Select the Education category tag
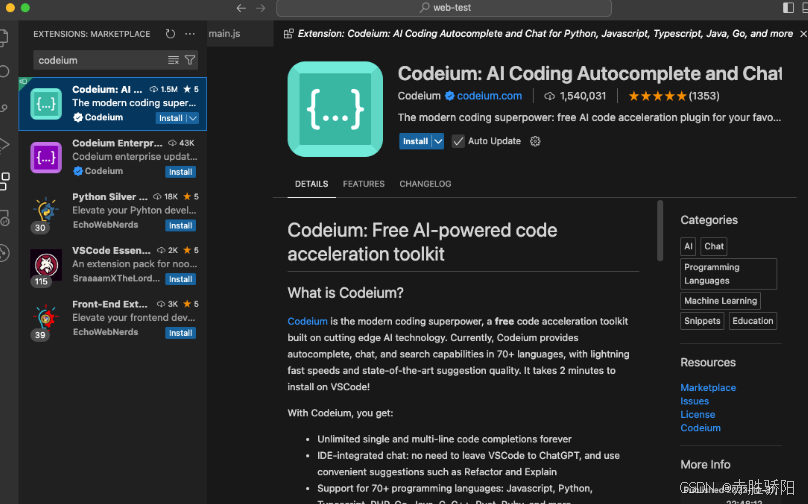The image size is (808, 504). pyautogui.click(x=753, y=321)
